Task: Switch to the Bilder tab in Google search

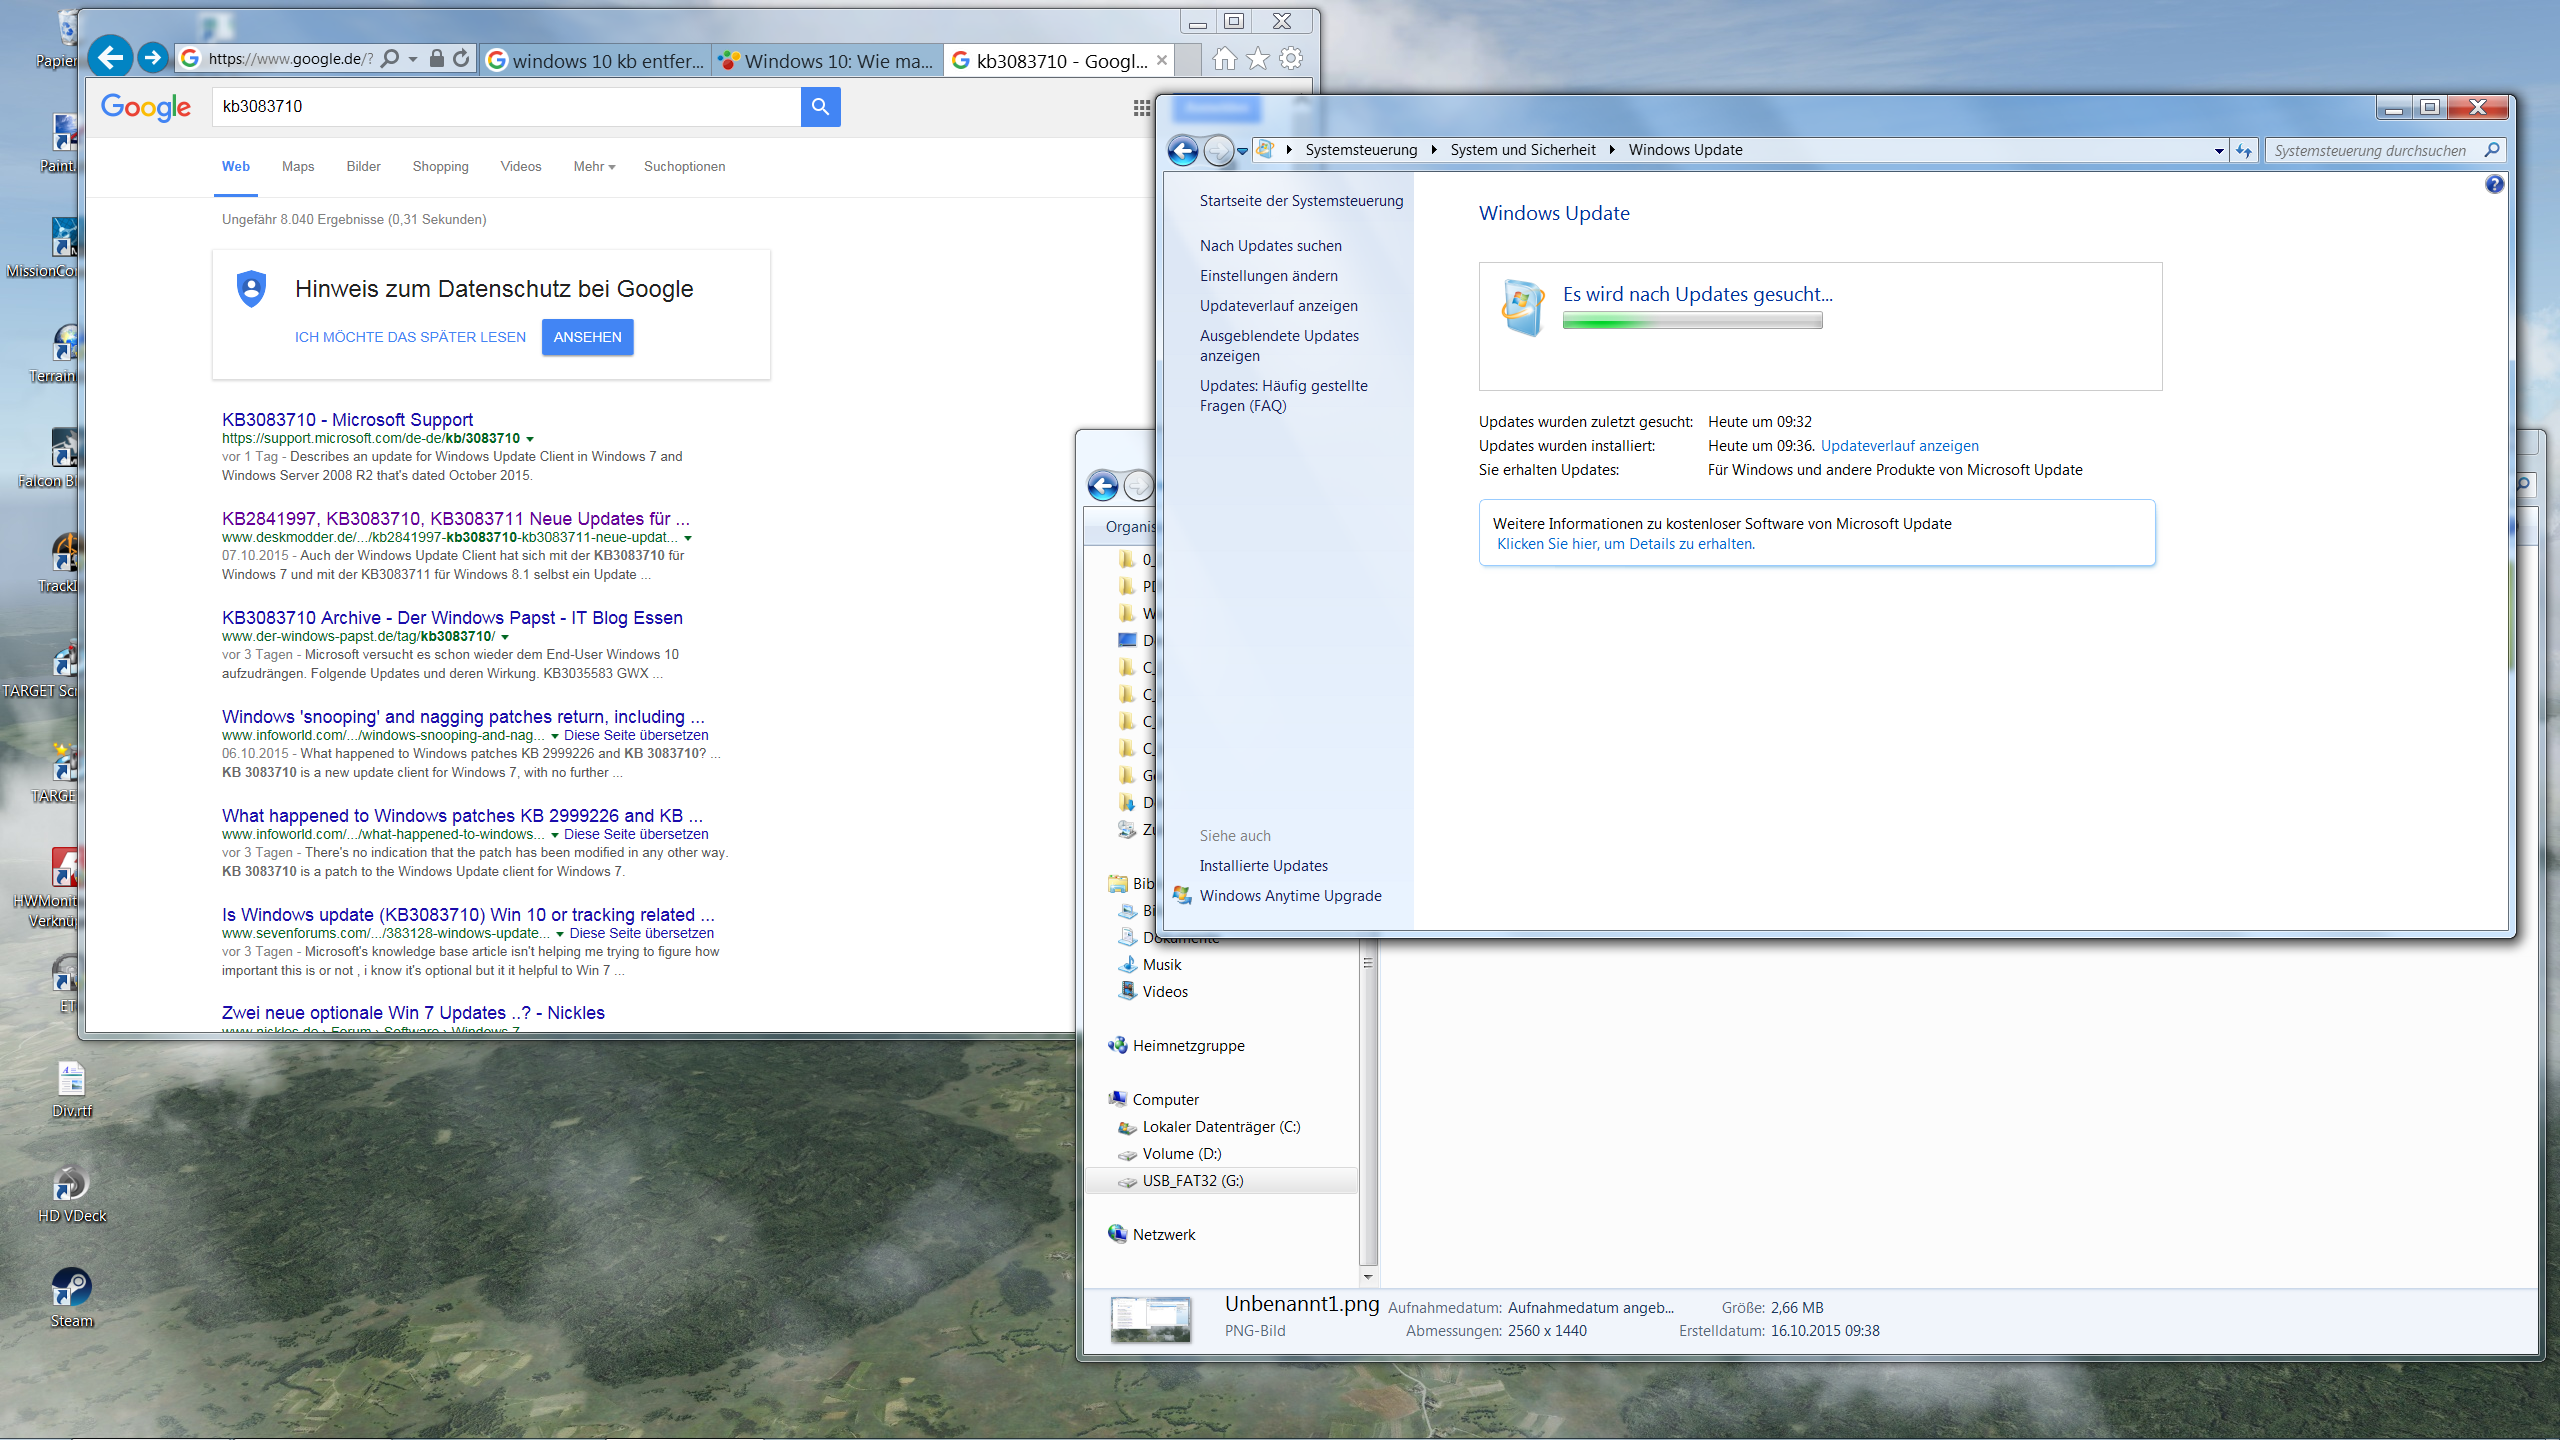Action: pos(362,166)
